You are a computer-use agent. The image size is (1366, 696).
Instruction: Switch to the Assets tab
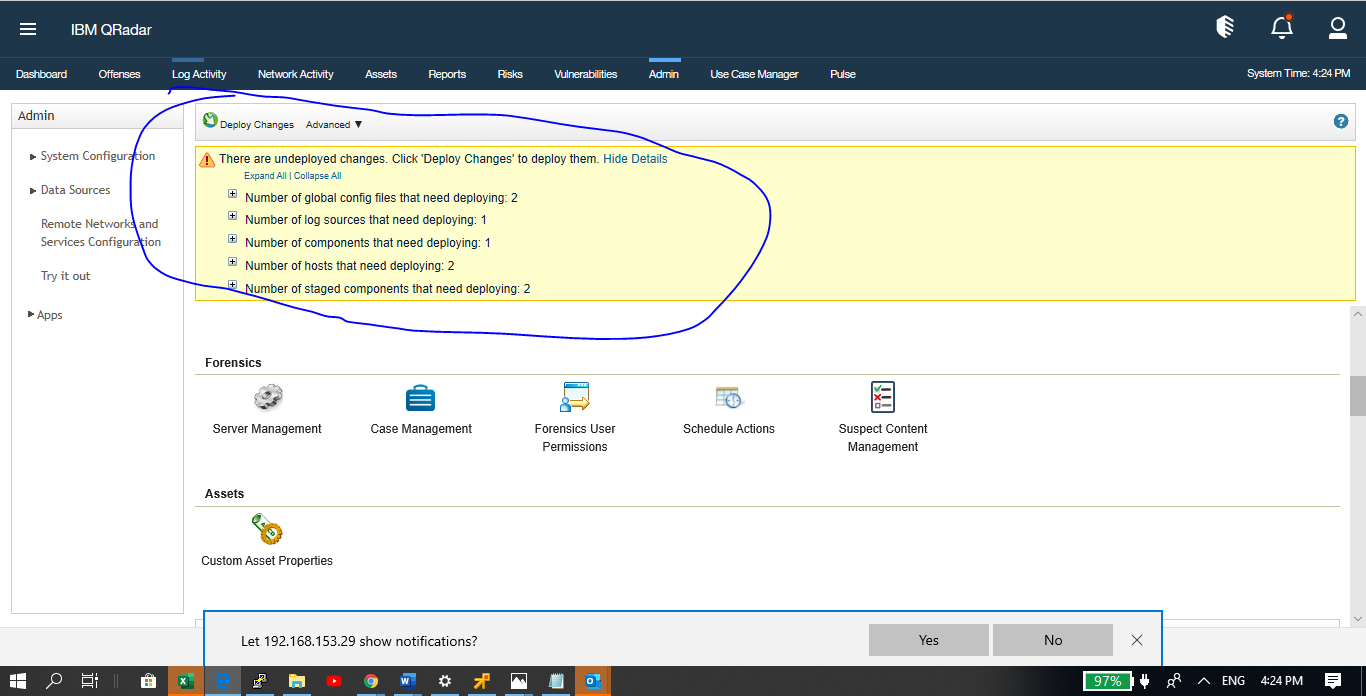pos(381,74)
